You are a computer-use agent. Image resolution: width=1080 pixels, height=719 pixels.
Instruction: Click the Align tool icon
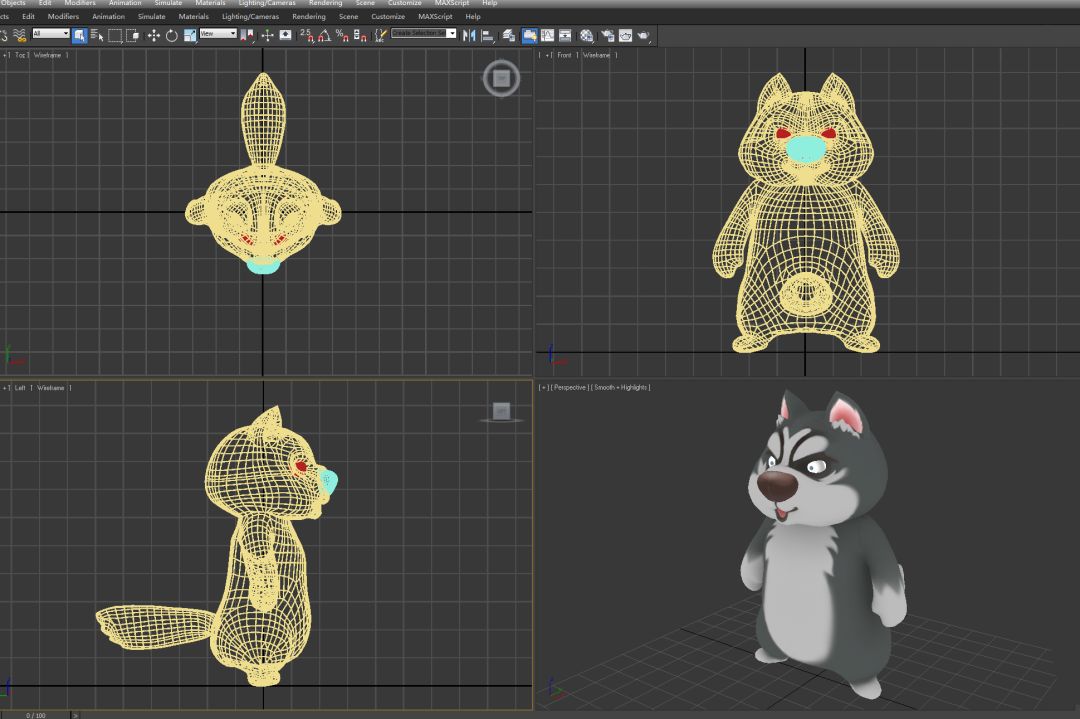pyautogui.click(x=487, y=35)
